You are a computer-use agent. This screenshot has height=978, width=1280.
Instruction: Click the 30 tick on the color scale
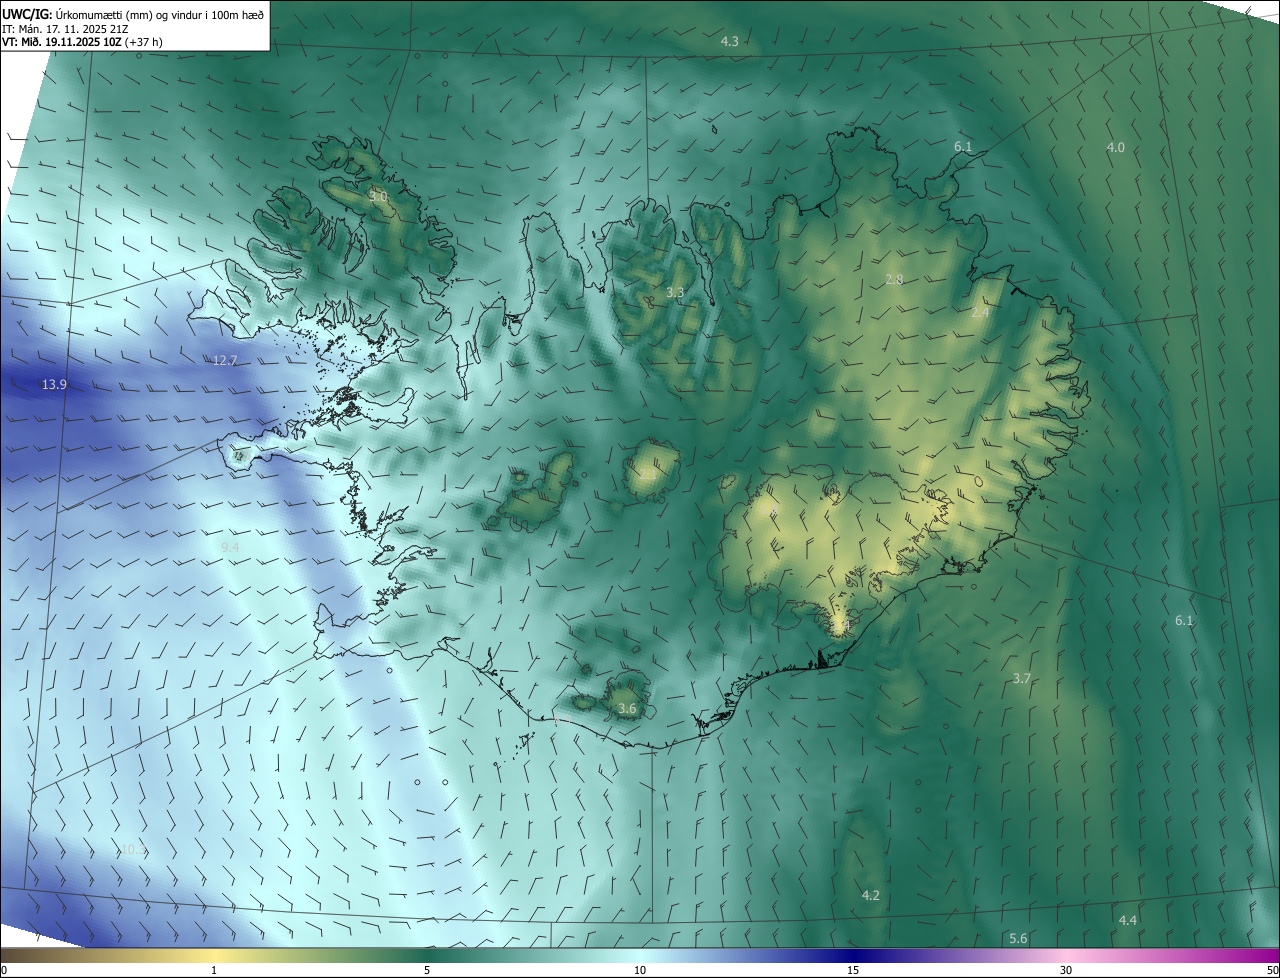[1066, 970]
